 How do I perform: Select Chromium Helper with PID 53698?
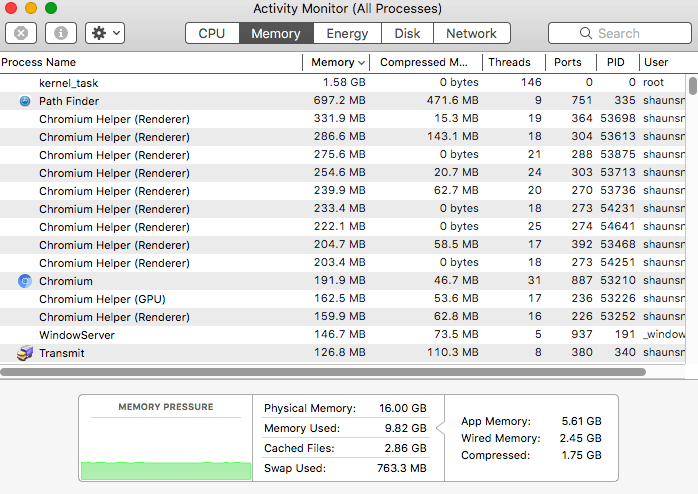click(x=342, y=119)
